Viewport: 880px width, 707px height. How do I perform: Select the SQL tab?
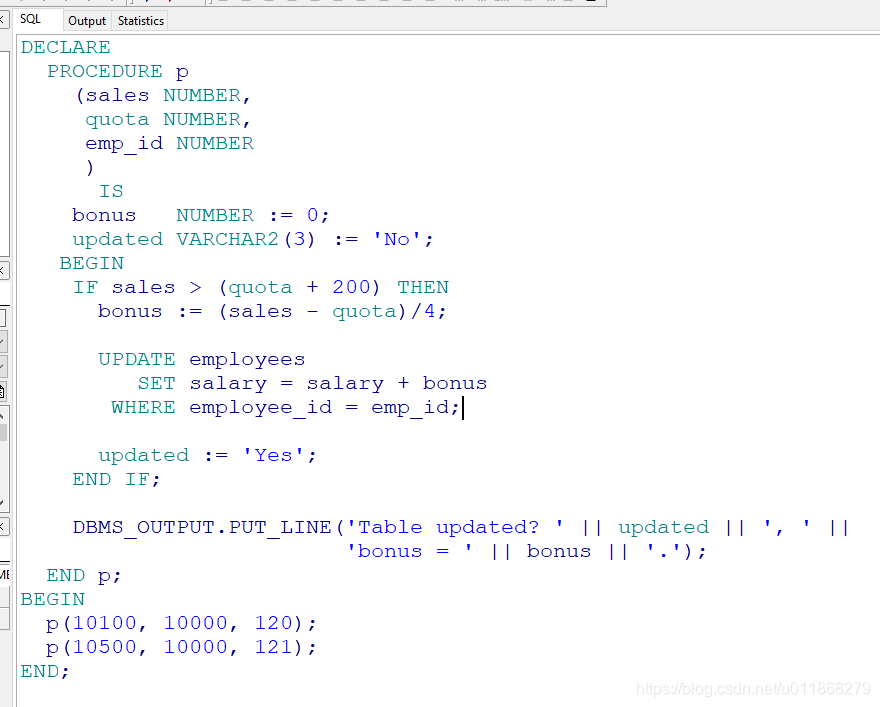click(31, 18)
